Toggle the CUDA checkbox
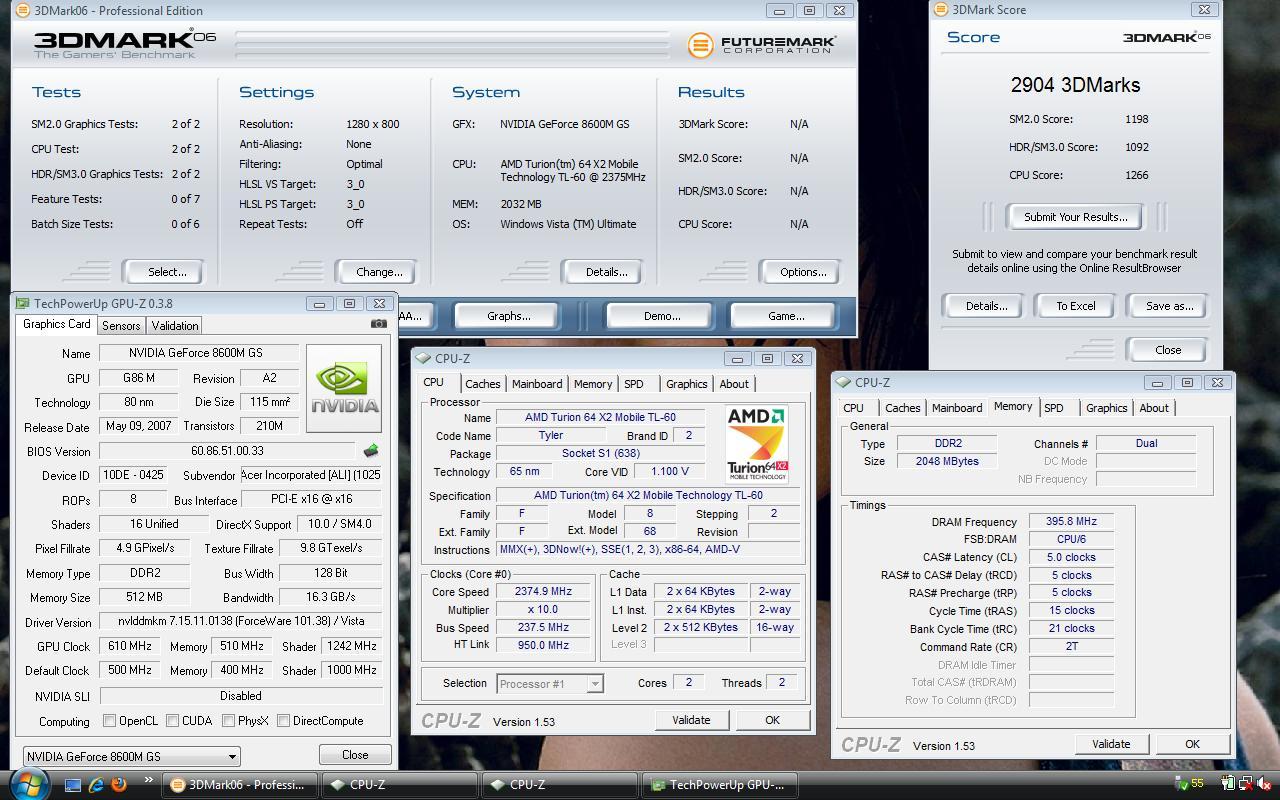The width and height of the screenshot is (1280, 800). point(173,720)
